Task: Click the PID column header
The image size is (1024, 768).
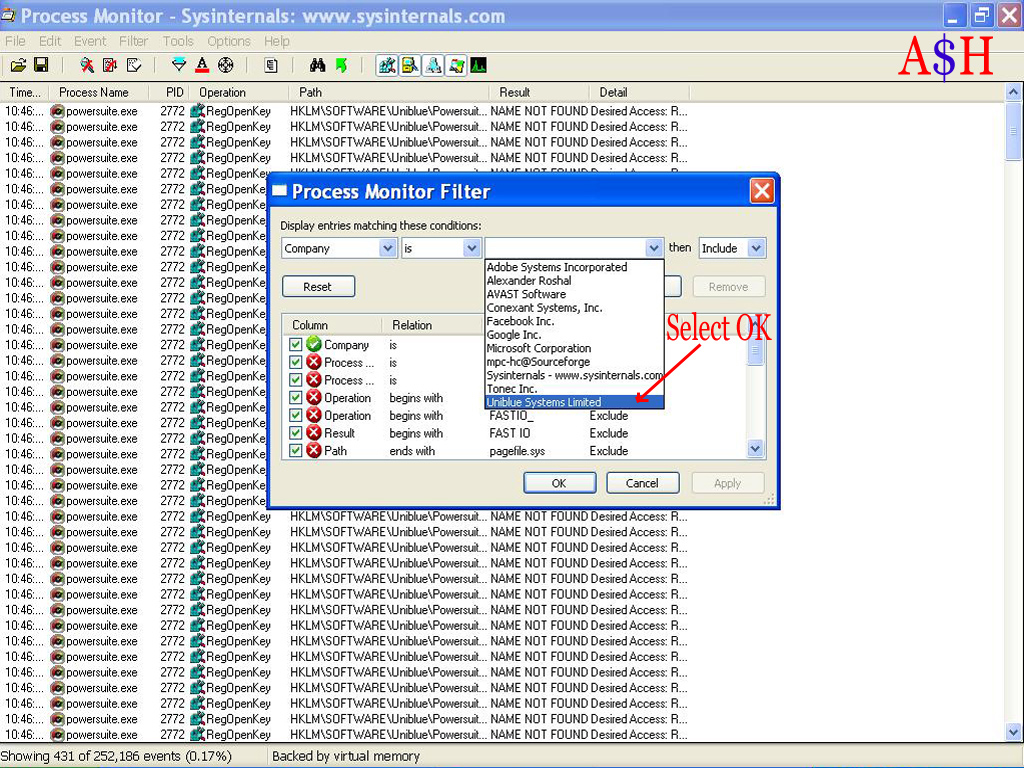Action: 171,93
